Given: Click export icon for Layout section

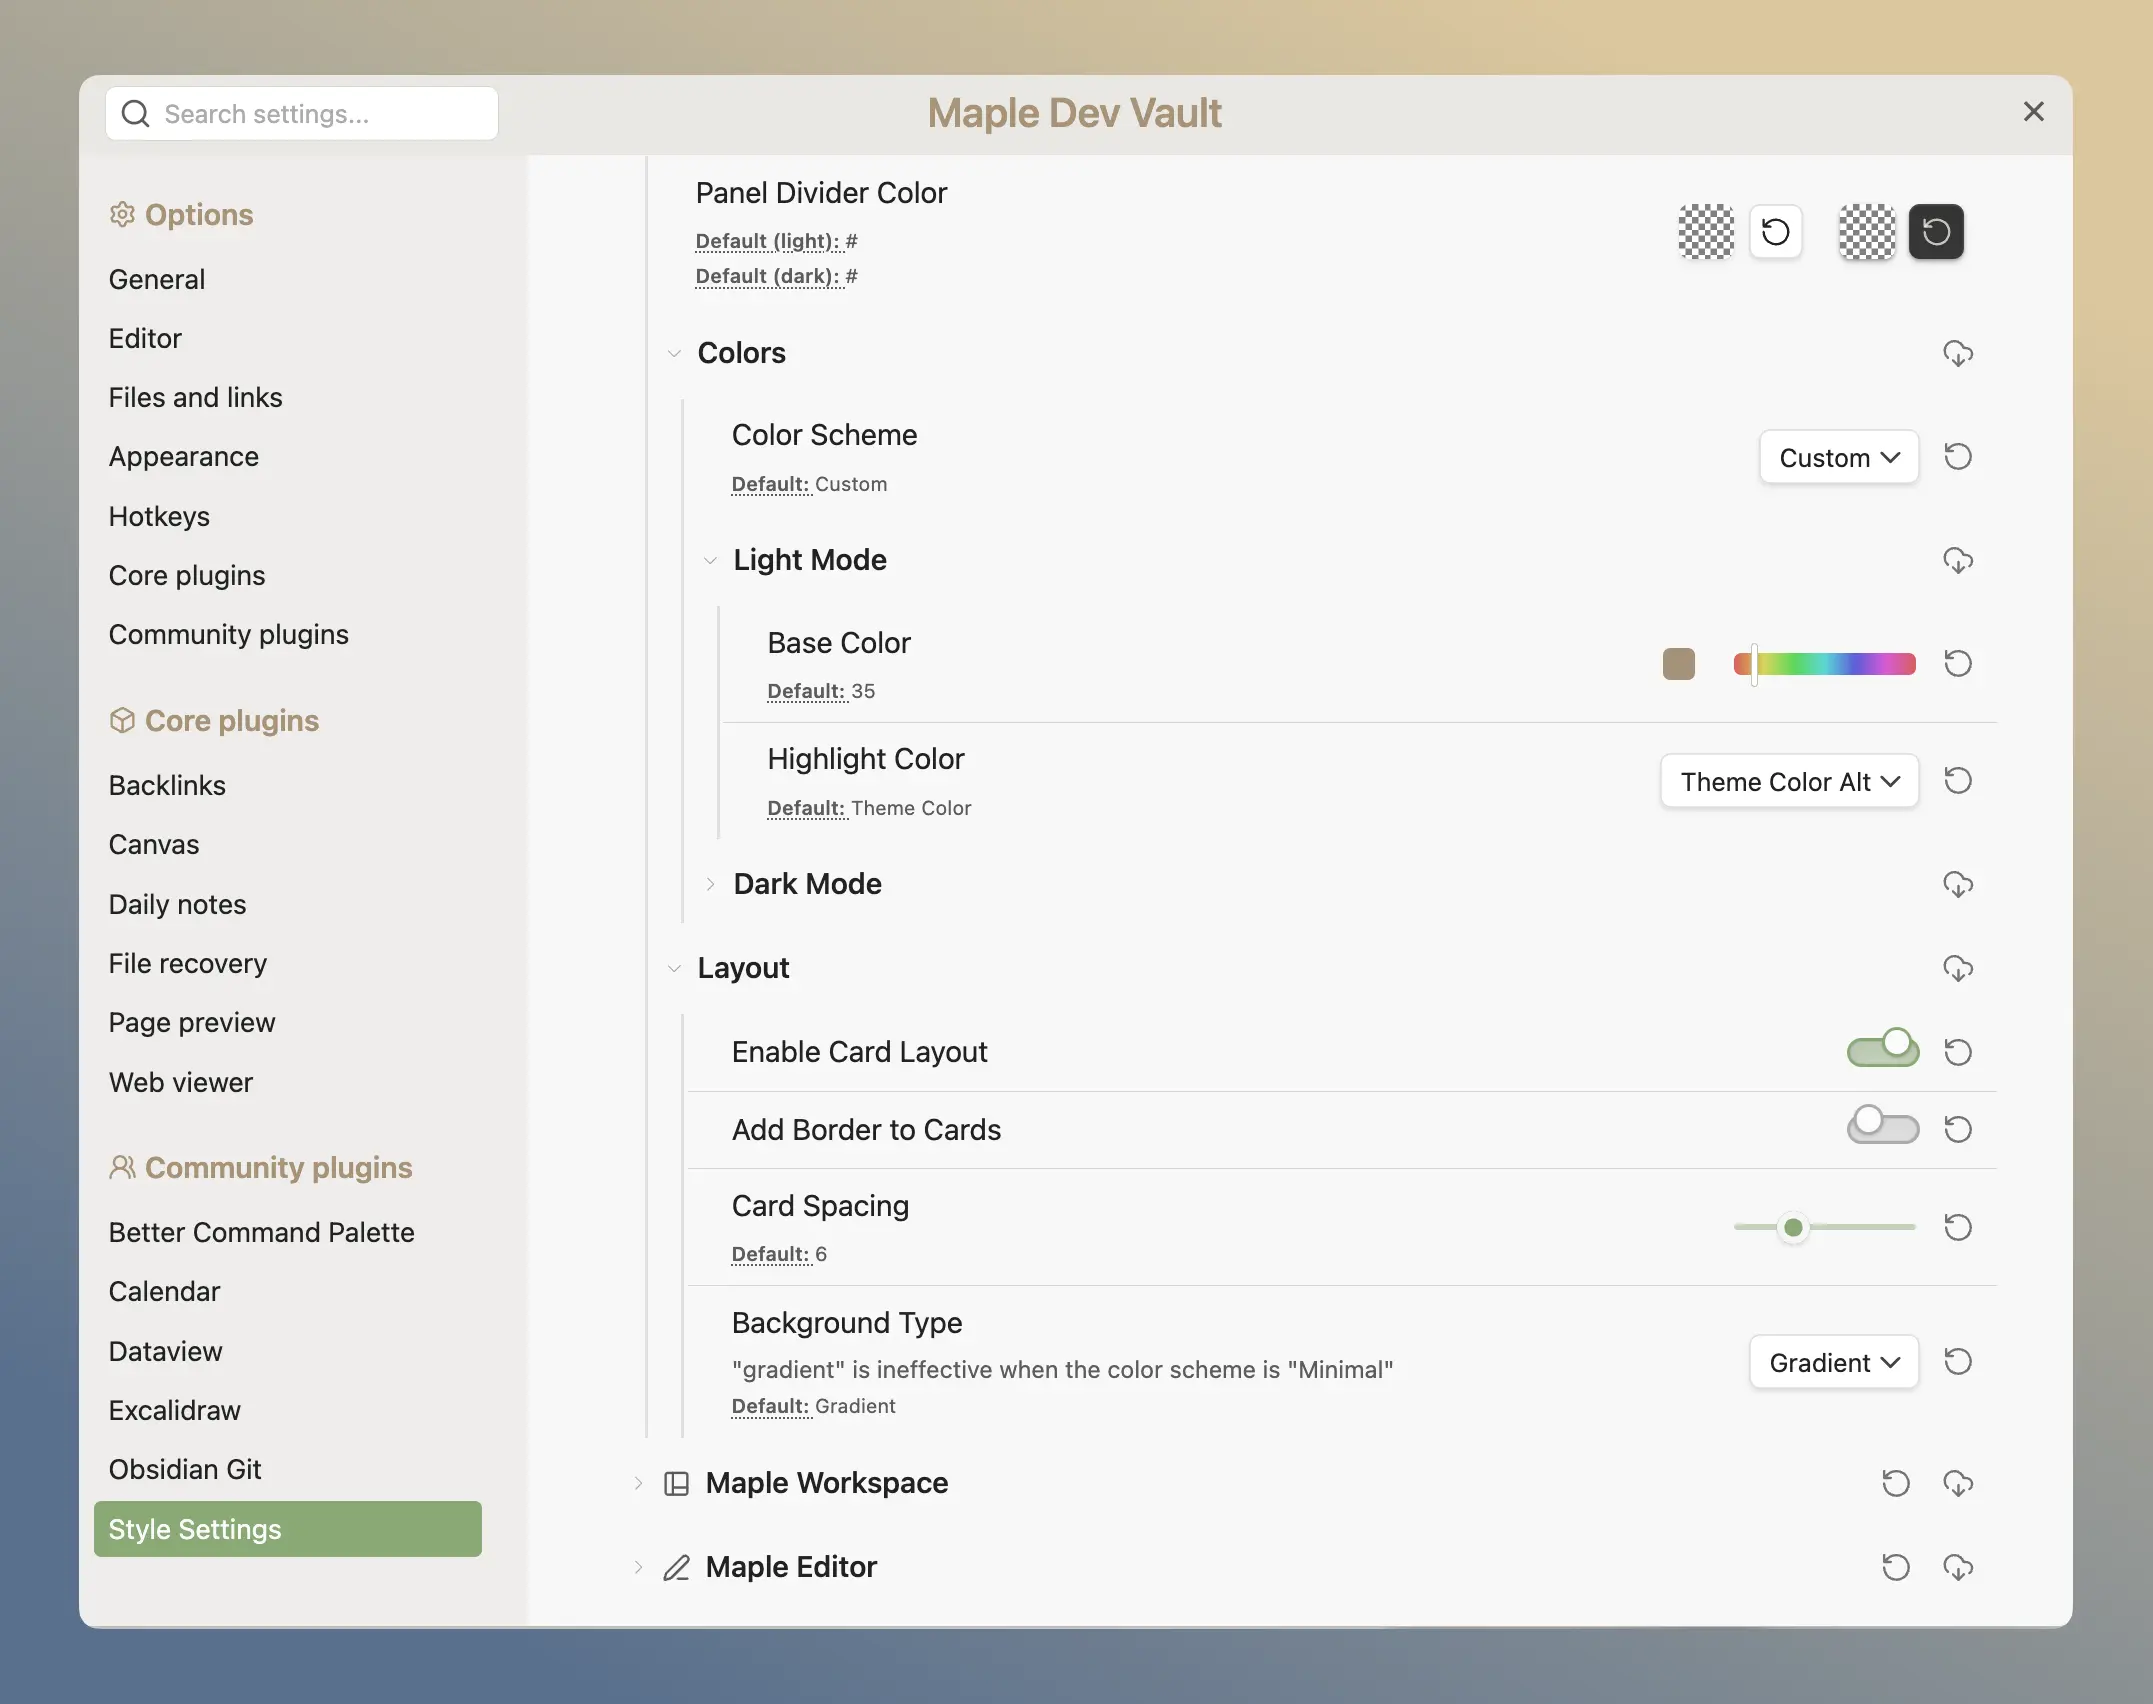Looking at the screenshot, I should (x=1957, y=968).
